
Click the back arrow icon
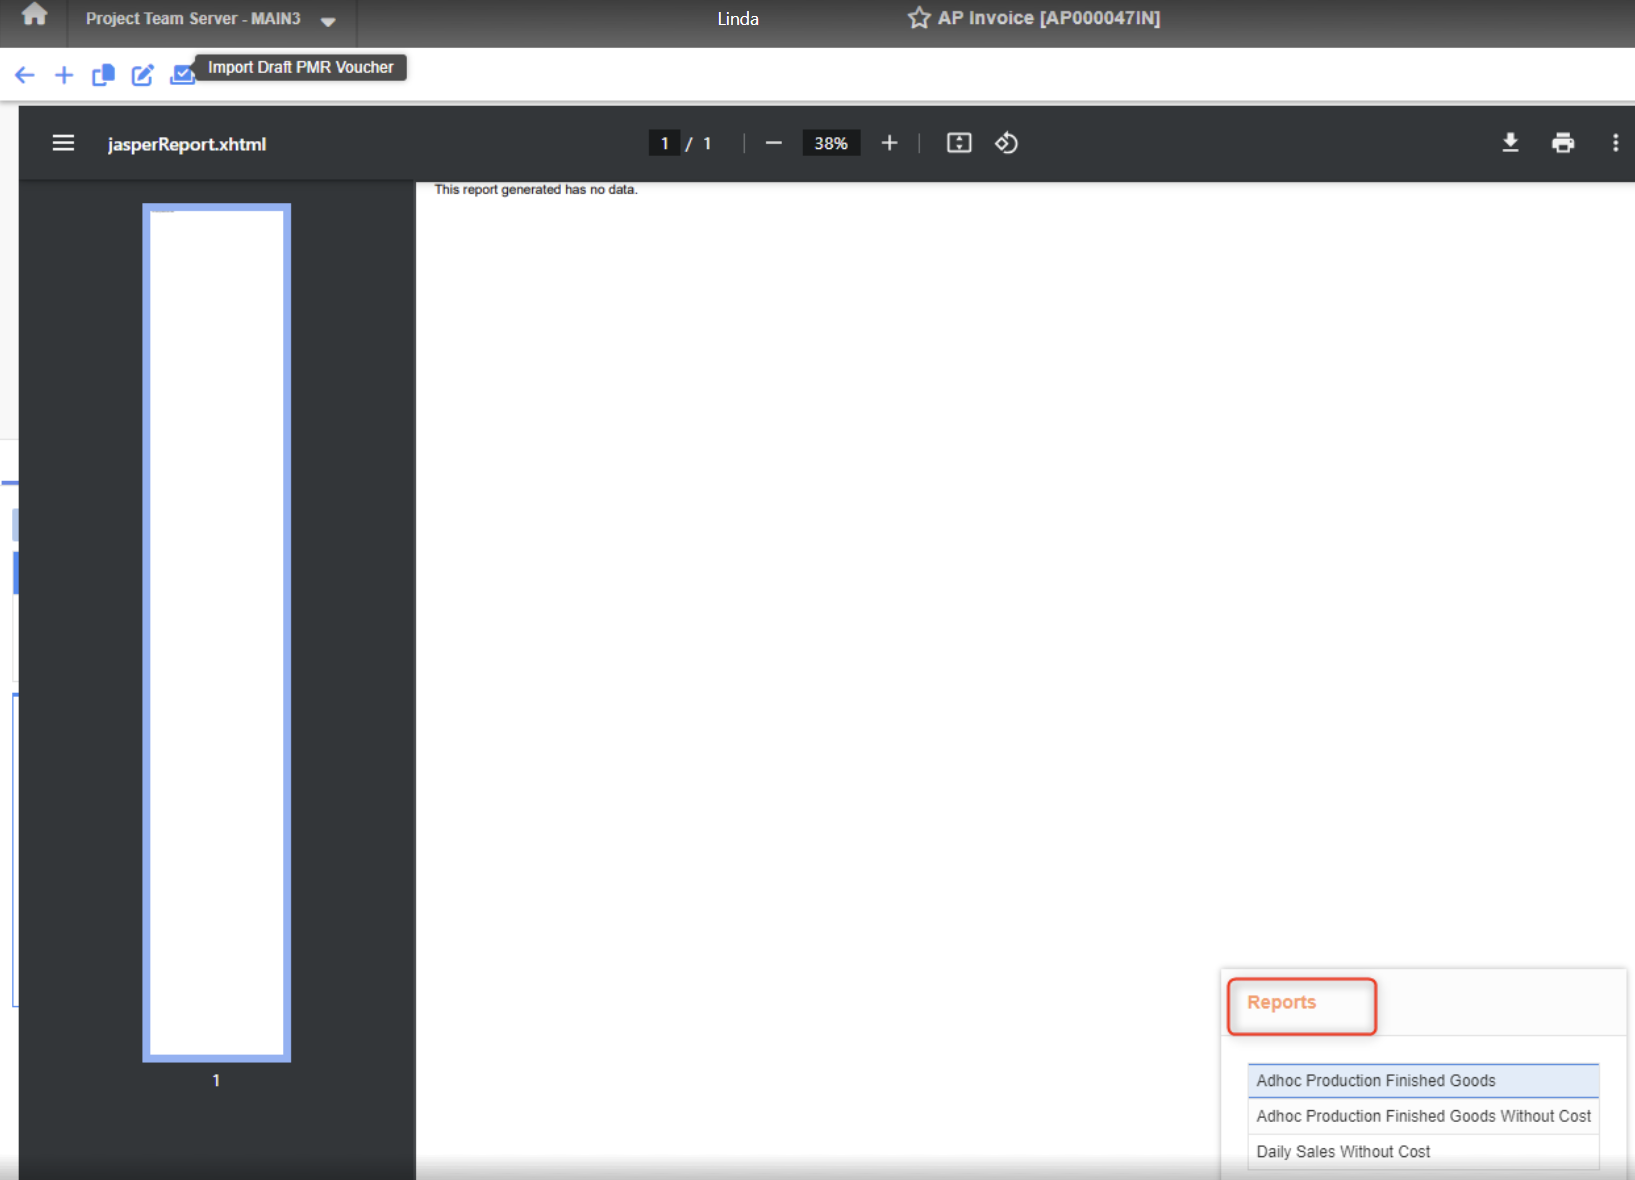pos(25,75)
